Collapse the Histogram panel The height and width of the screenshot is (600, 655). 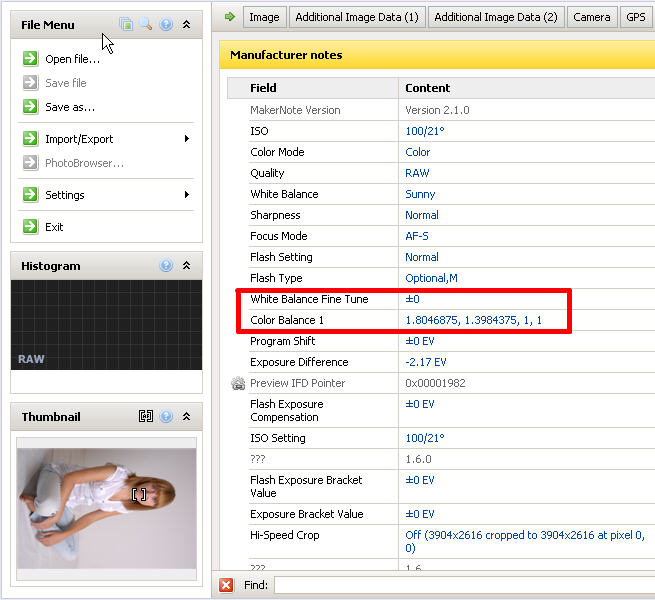186,265
